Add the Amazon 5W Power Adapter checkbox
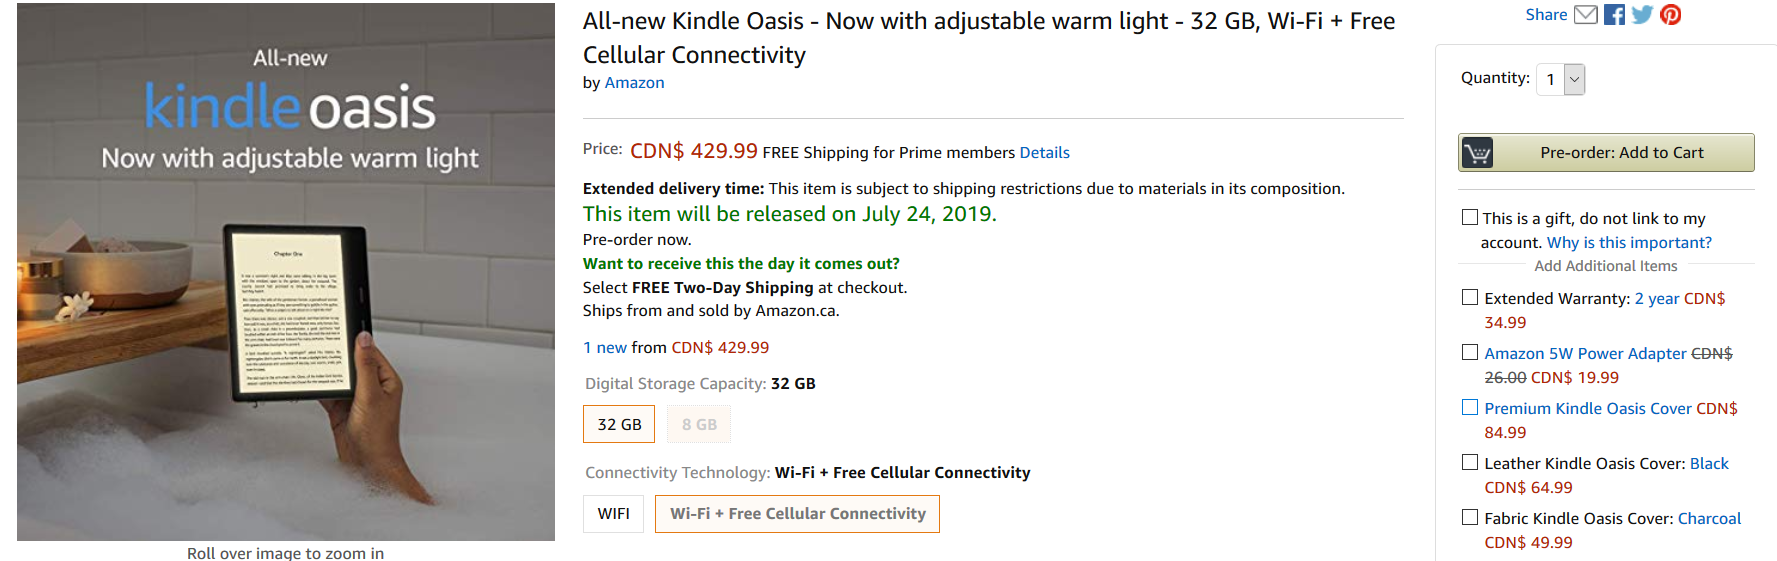This screenshot has height=561, width=1777. point(1470,352)
